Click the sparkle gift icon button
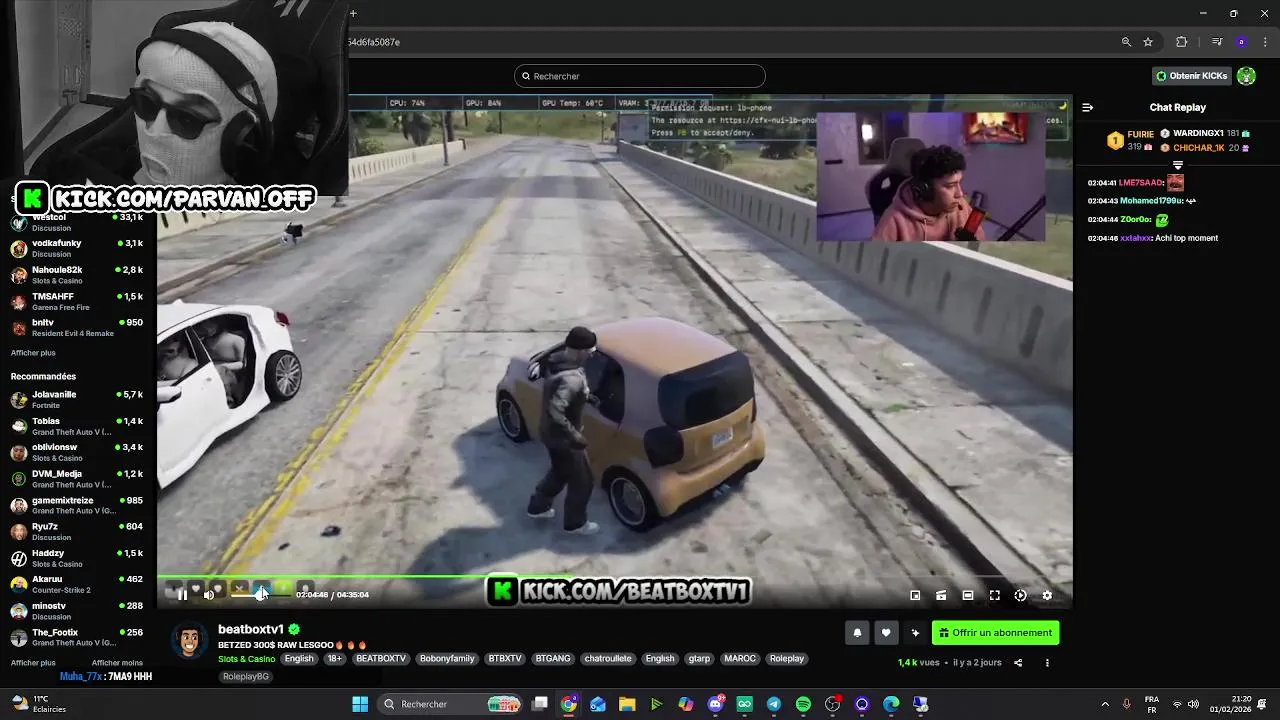The height and width of the screenshot is (720, 1280). coord(915,633)
